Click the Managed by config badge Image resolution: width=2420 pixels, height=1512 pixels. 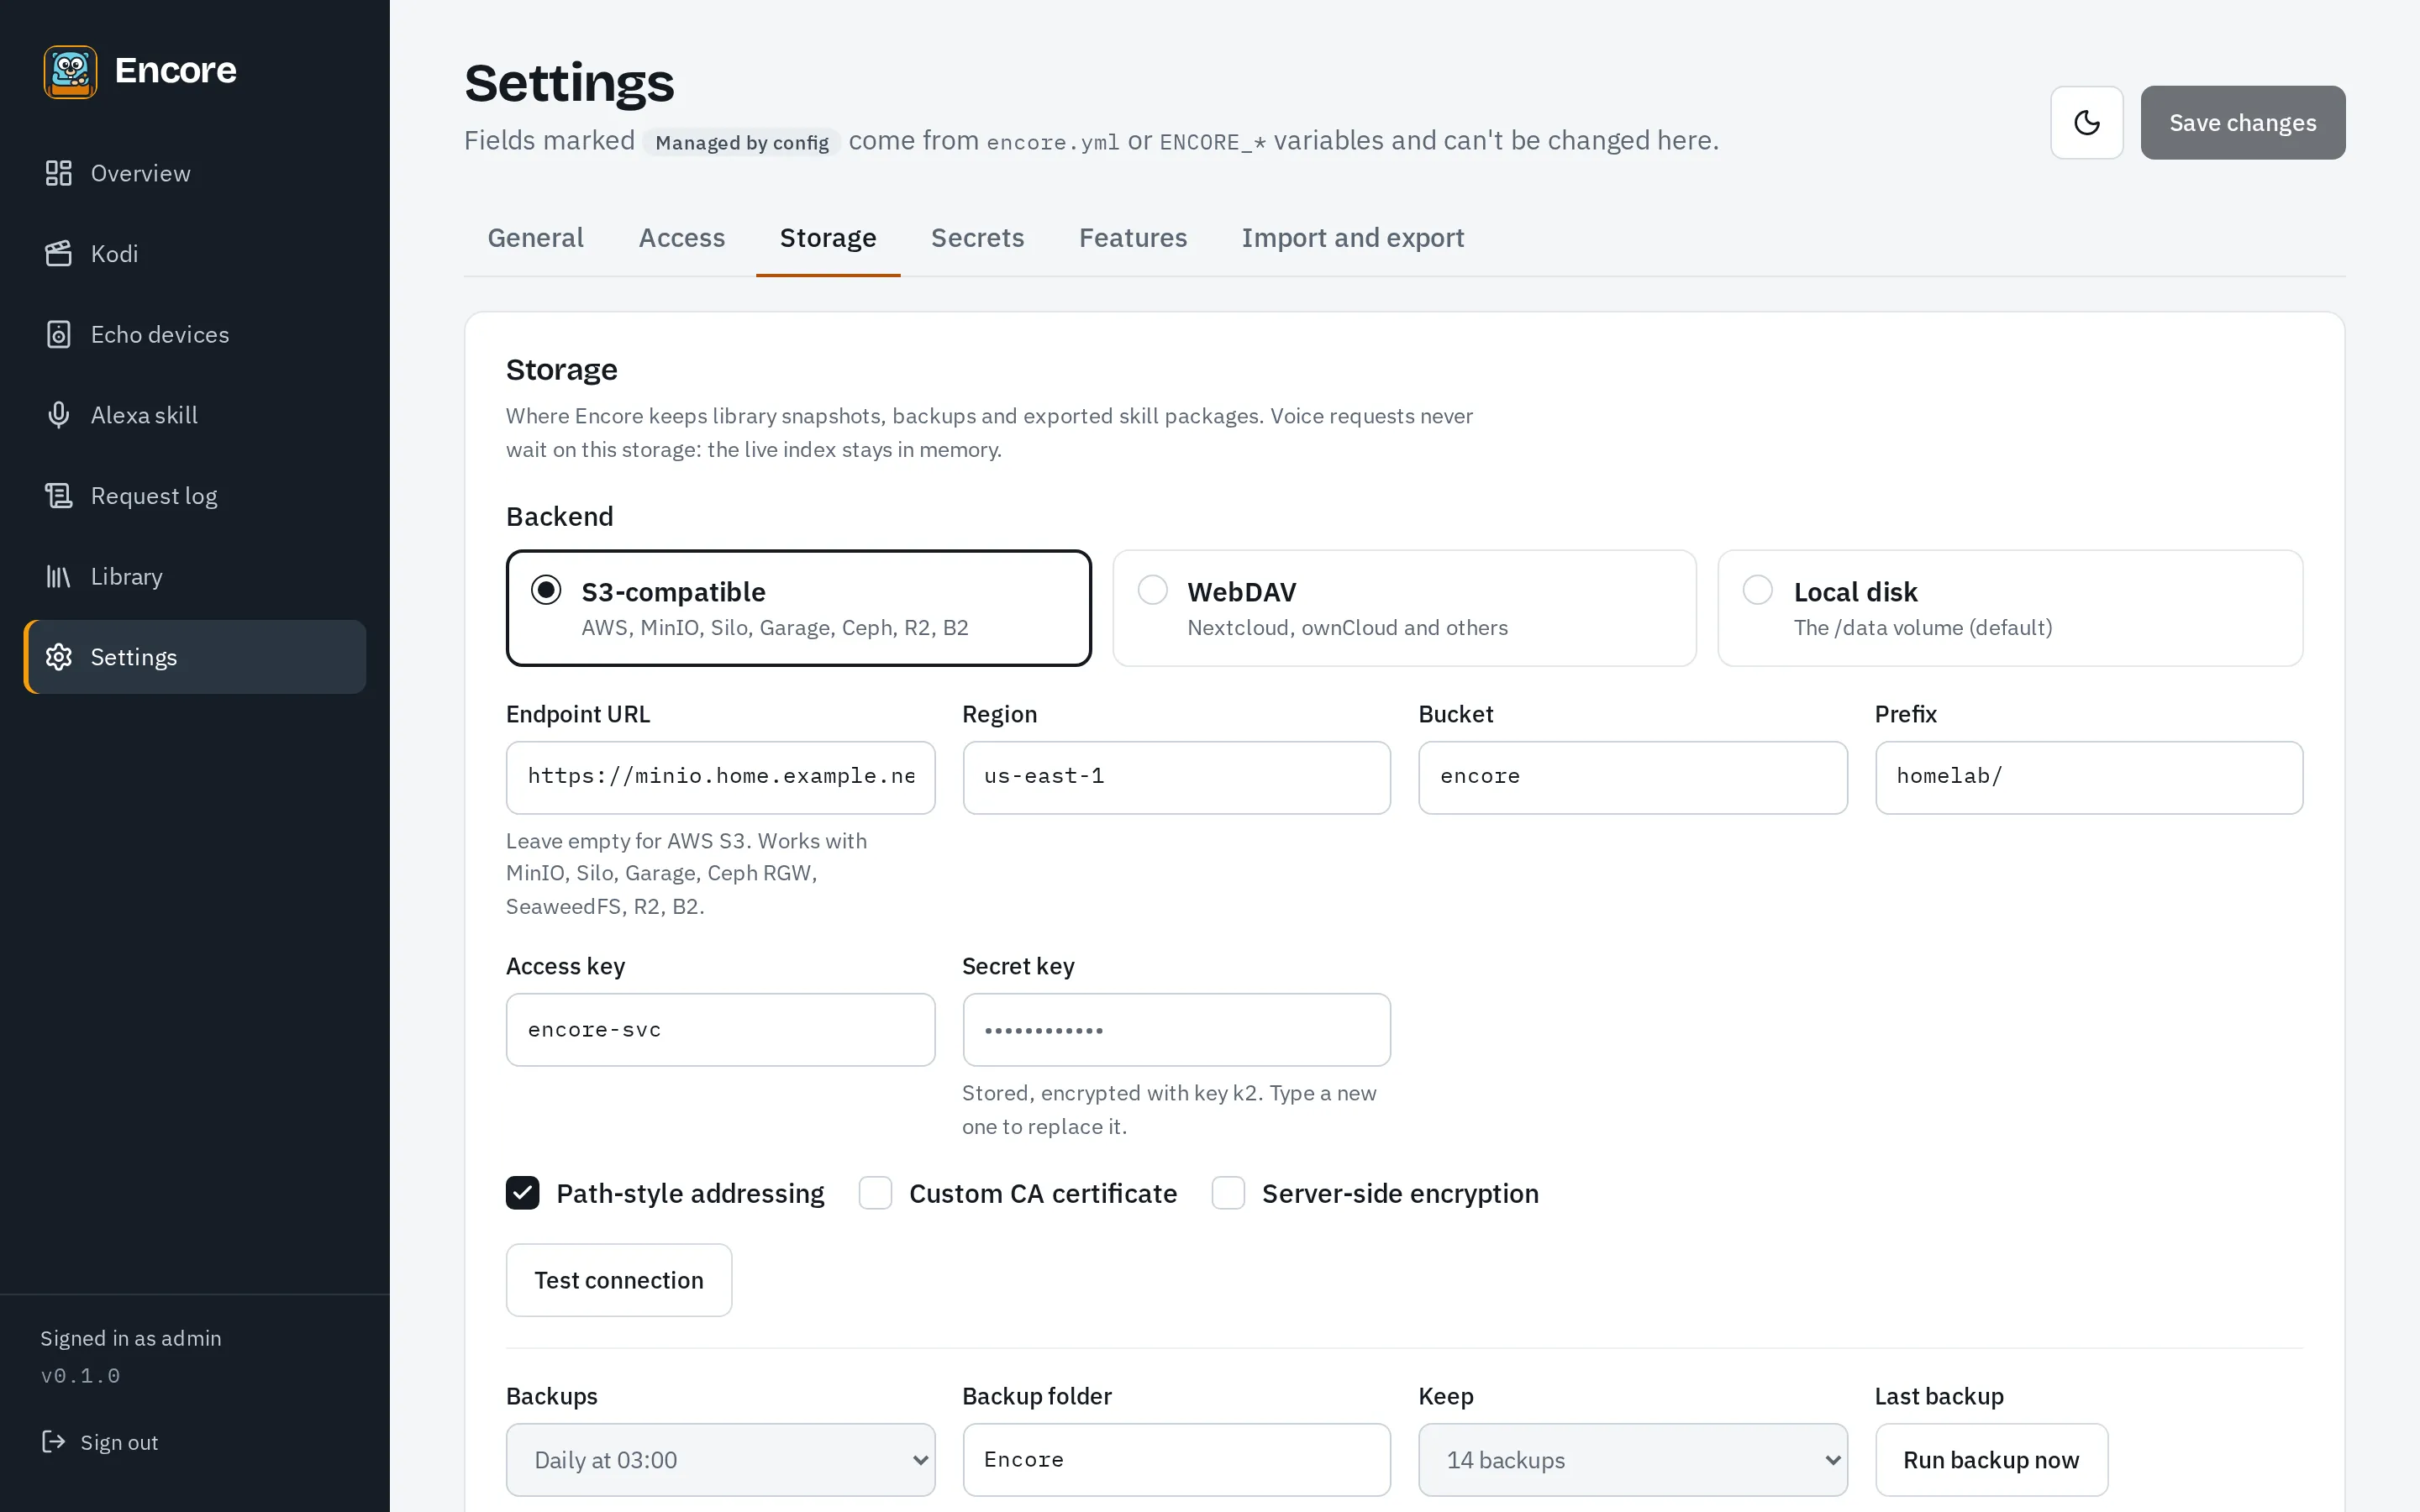pos(741,142)
